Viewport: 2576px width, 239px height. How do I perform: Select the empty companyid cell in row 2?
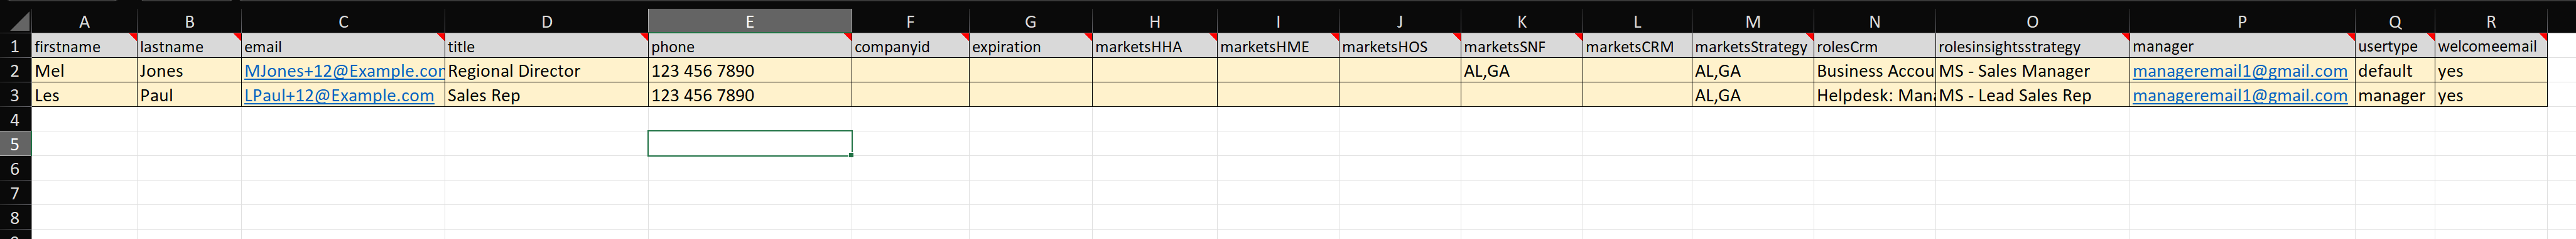910,71
